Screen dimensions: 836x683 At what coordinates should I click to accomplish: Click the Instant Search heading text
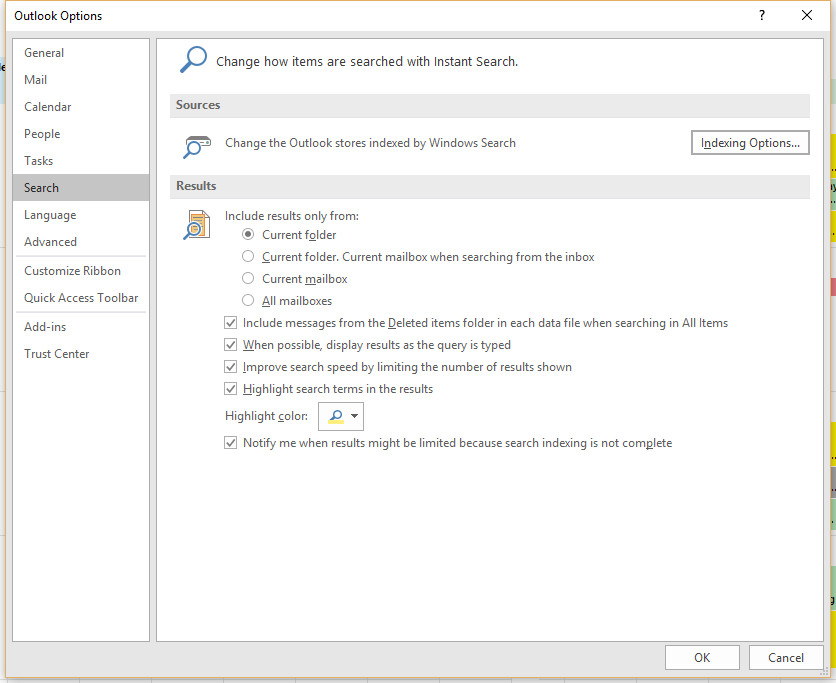(x=367, y=62)
